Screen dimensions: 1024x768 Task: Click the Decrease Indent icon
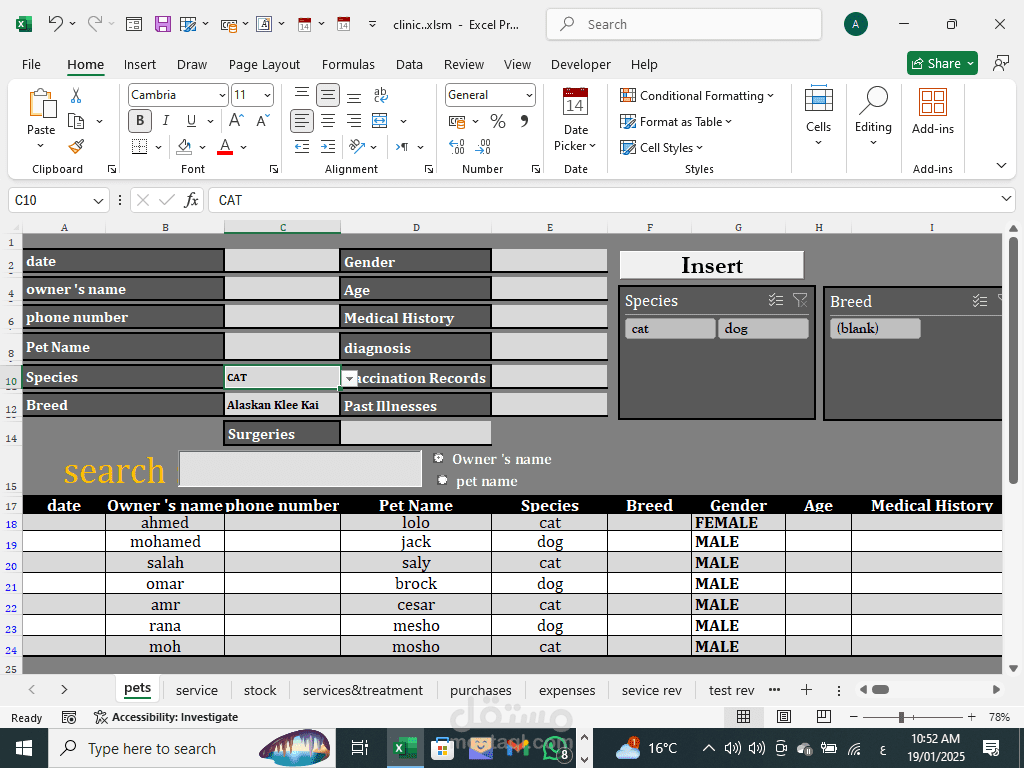coord(302,147)
